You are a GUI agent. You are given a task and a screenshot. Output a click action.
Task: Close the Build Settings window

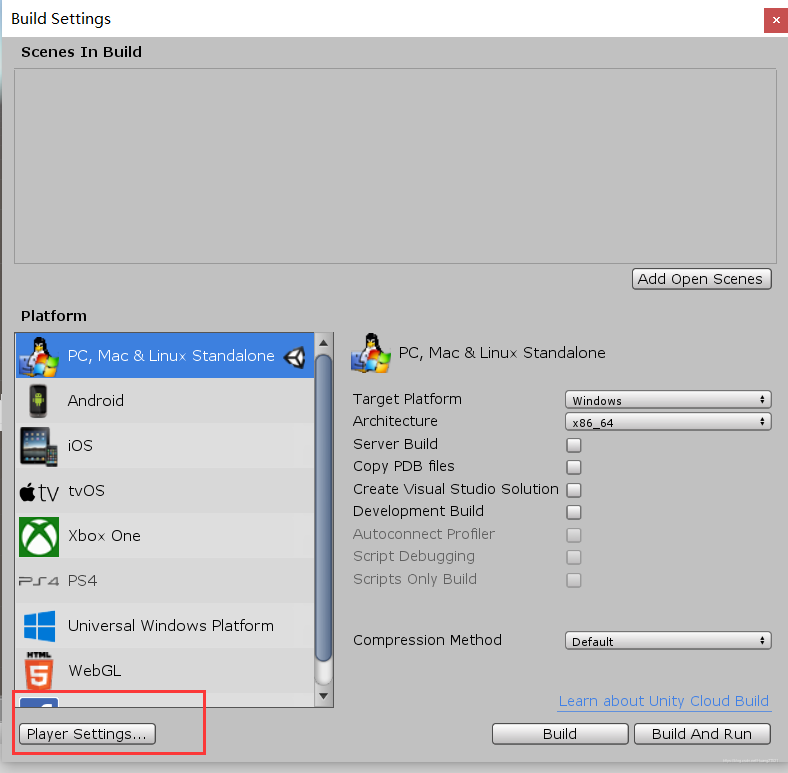pos(775,20)
